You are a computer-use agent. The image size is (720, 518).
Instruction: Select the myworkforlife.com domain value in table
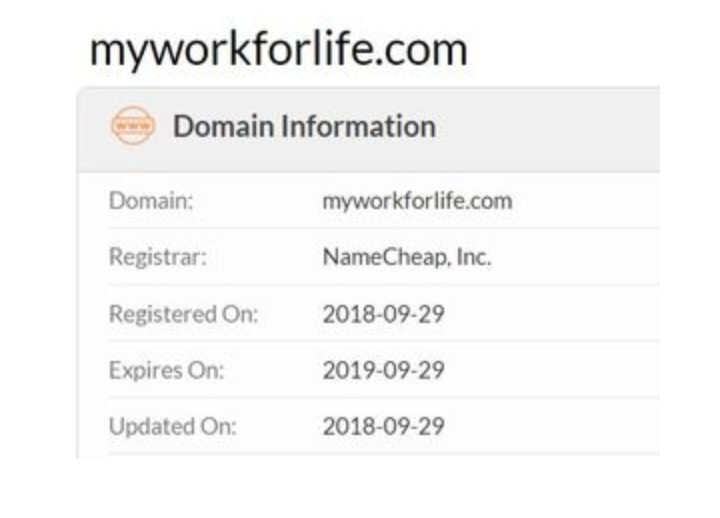[416, 200]
